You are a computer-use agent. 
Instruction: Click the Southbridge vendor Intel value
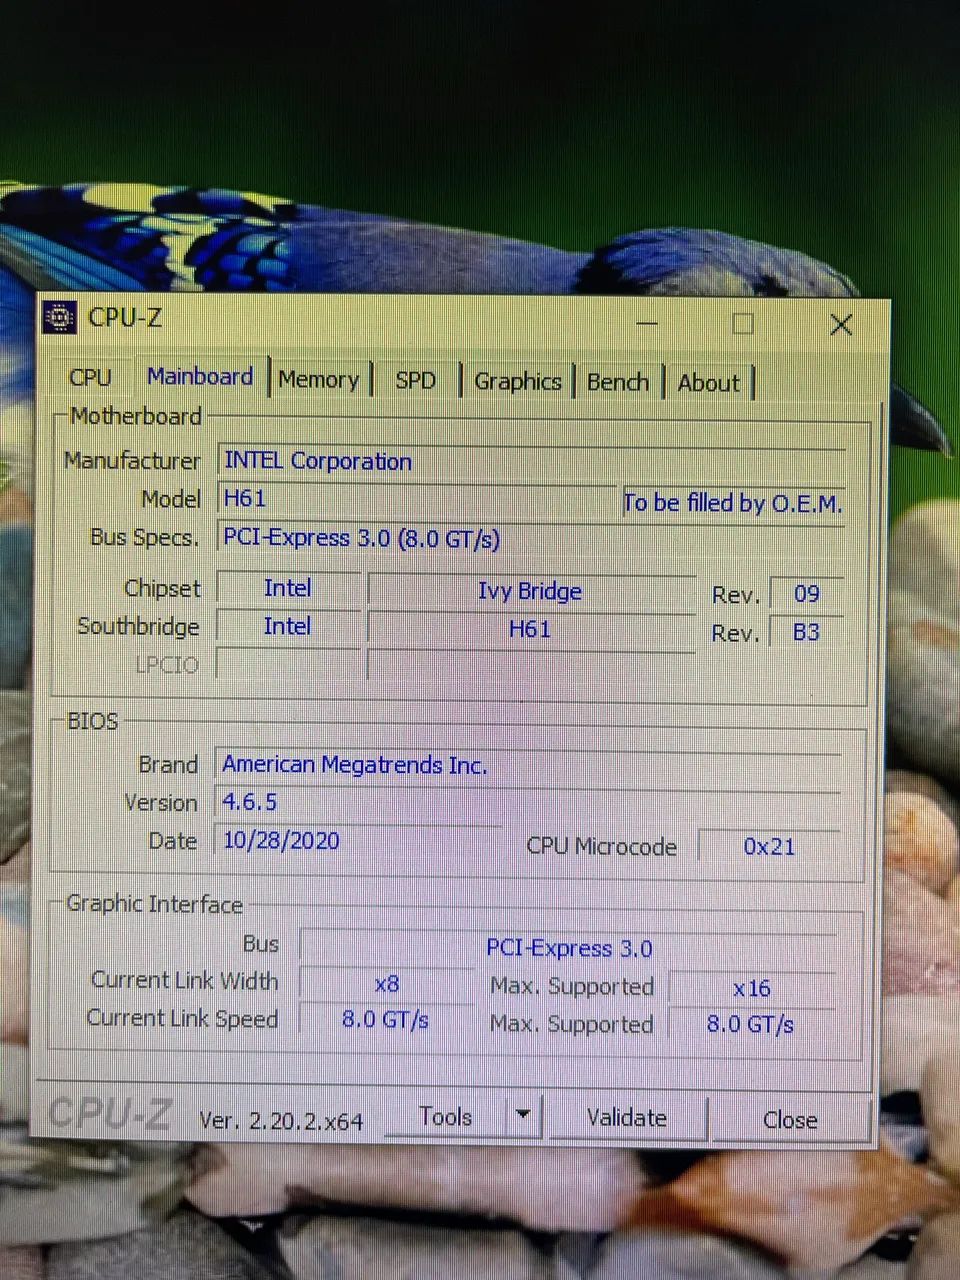point(287,627)
